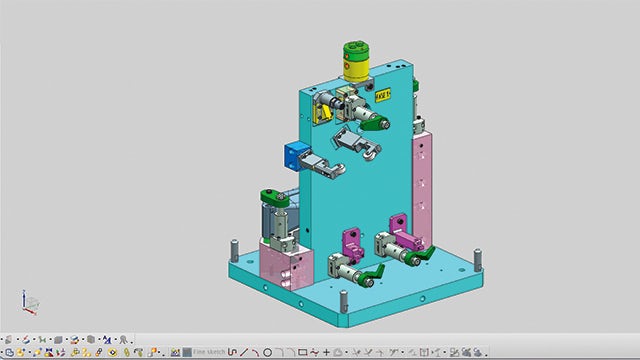The image size is (640, 360).
Task: Select the Profile sketch curve tool
Action: pyautogui.click(x=233, y=352)
